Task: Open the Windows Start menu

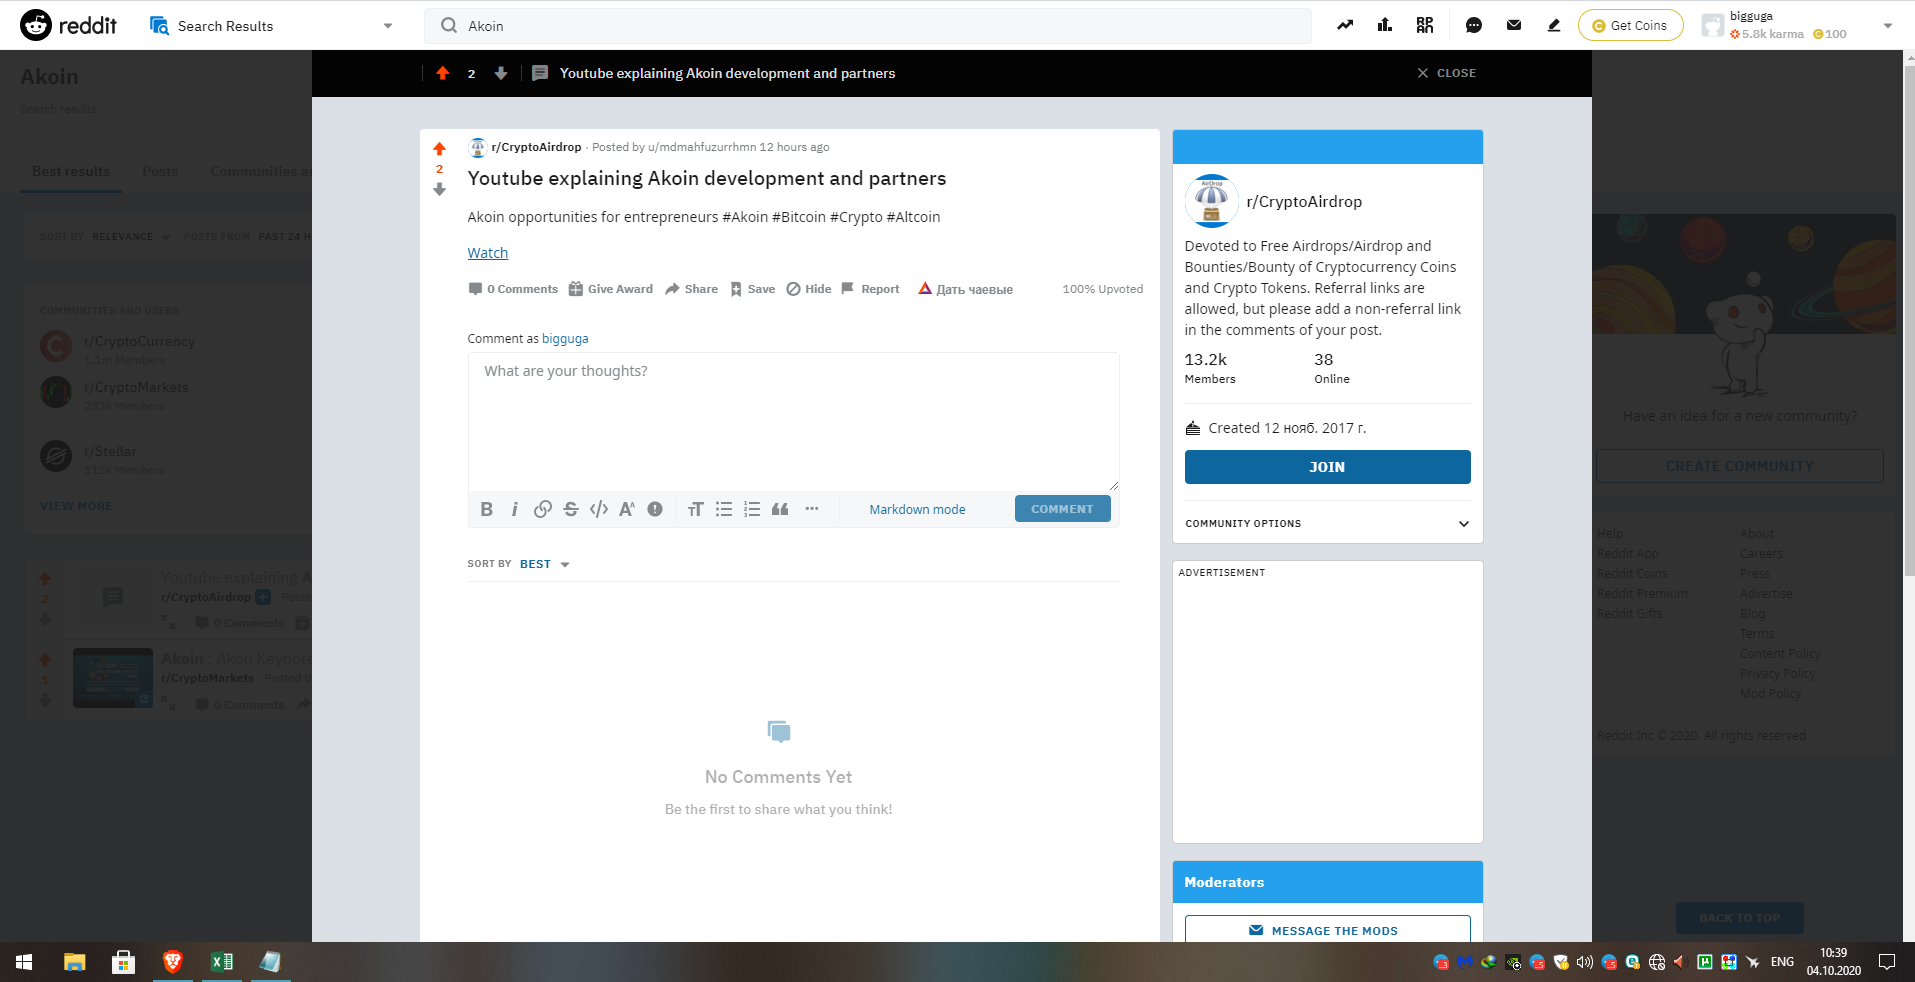Action: (x=24, y=962)
